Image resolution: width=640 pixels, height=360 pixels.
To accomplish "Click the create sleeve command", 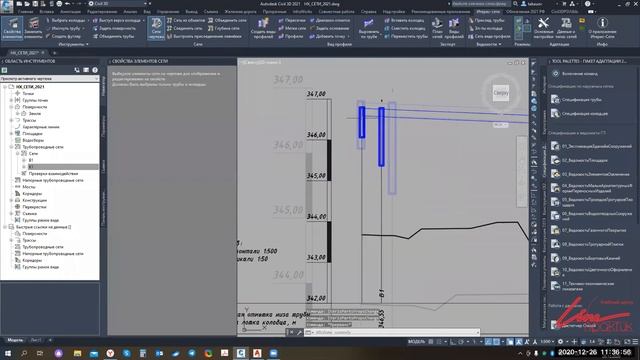I will (63, 36).
